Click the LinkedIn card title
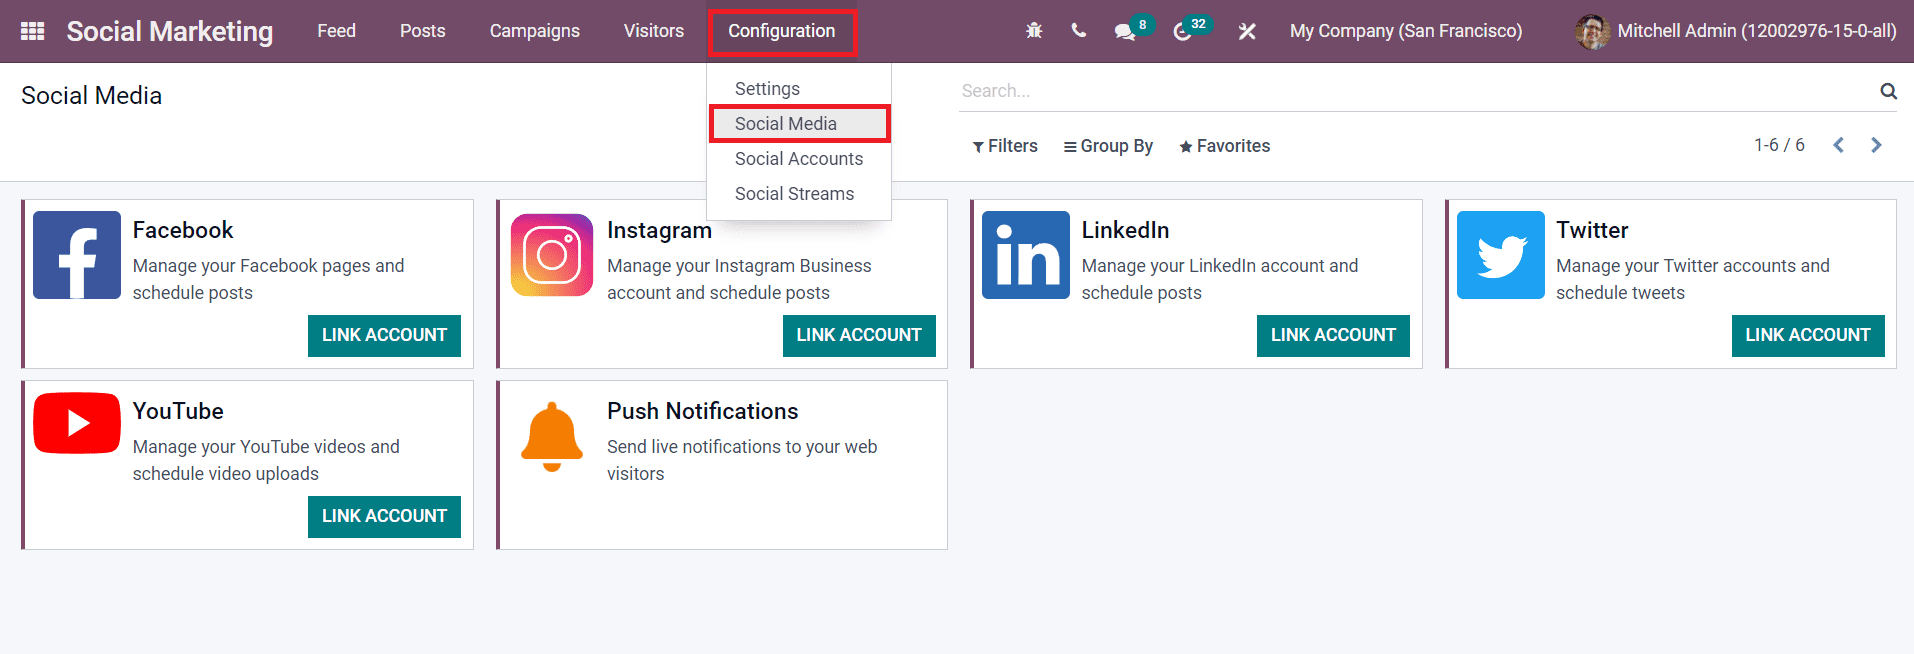 [x=1125, y=230]
